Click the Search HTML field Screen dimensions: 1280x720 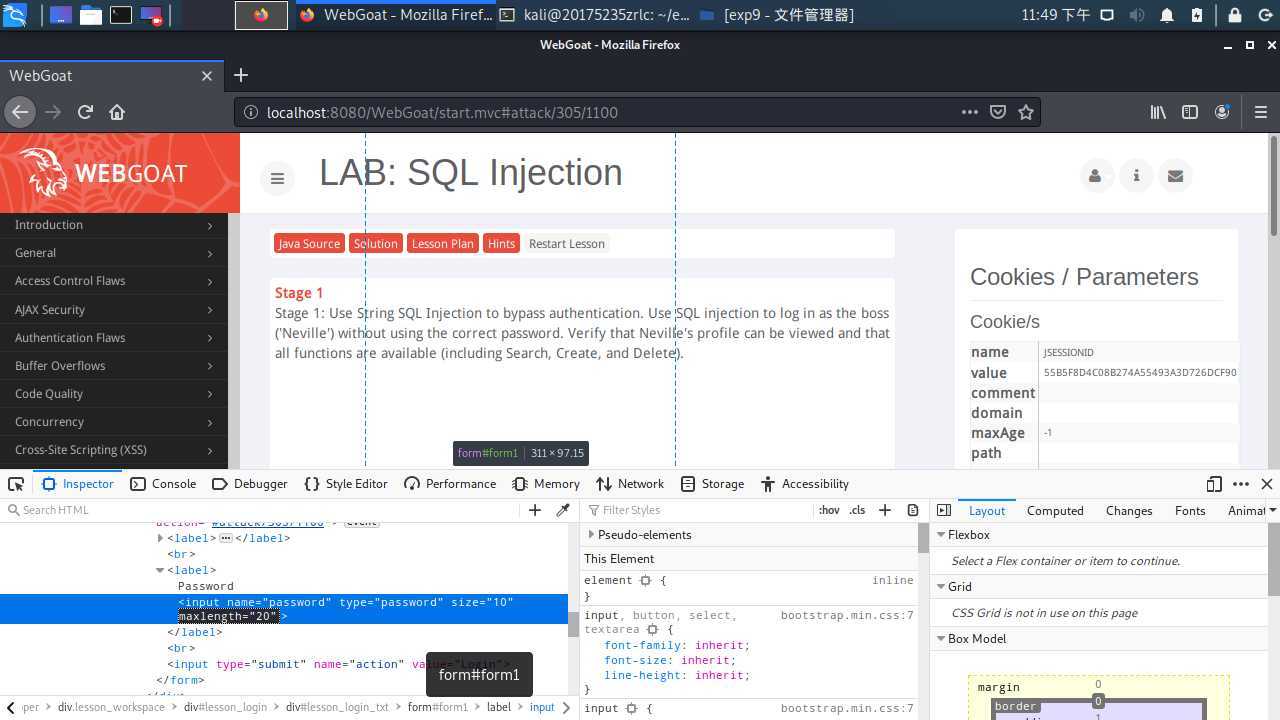click(260, 510)
